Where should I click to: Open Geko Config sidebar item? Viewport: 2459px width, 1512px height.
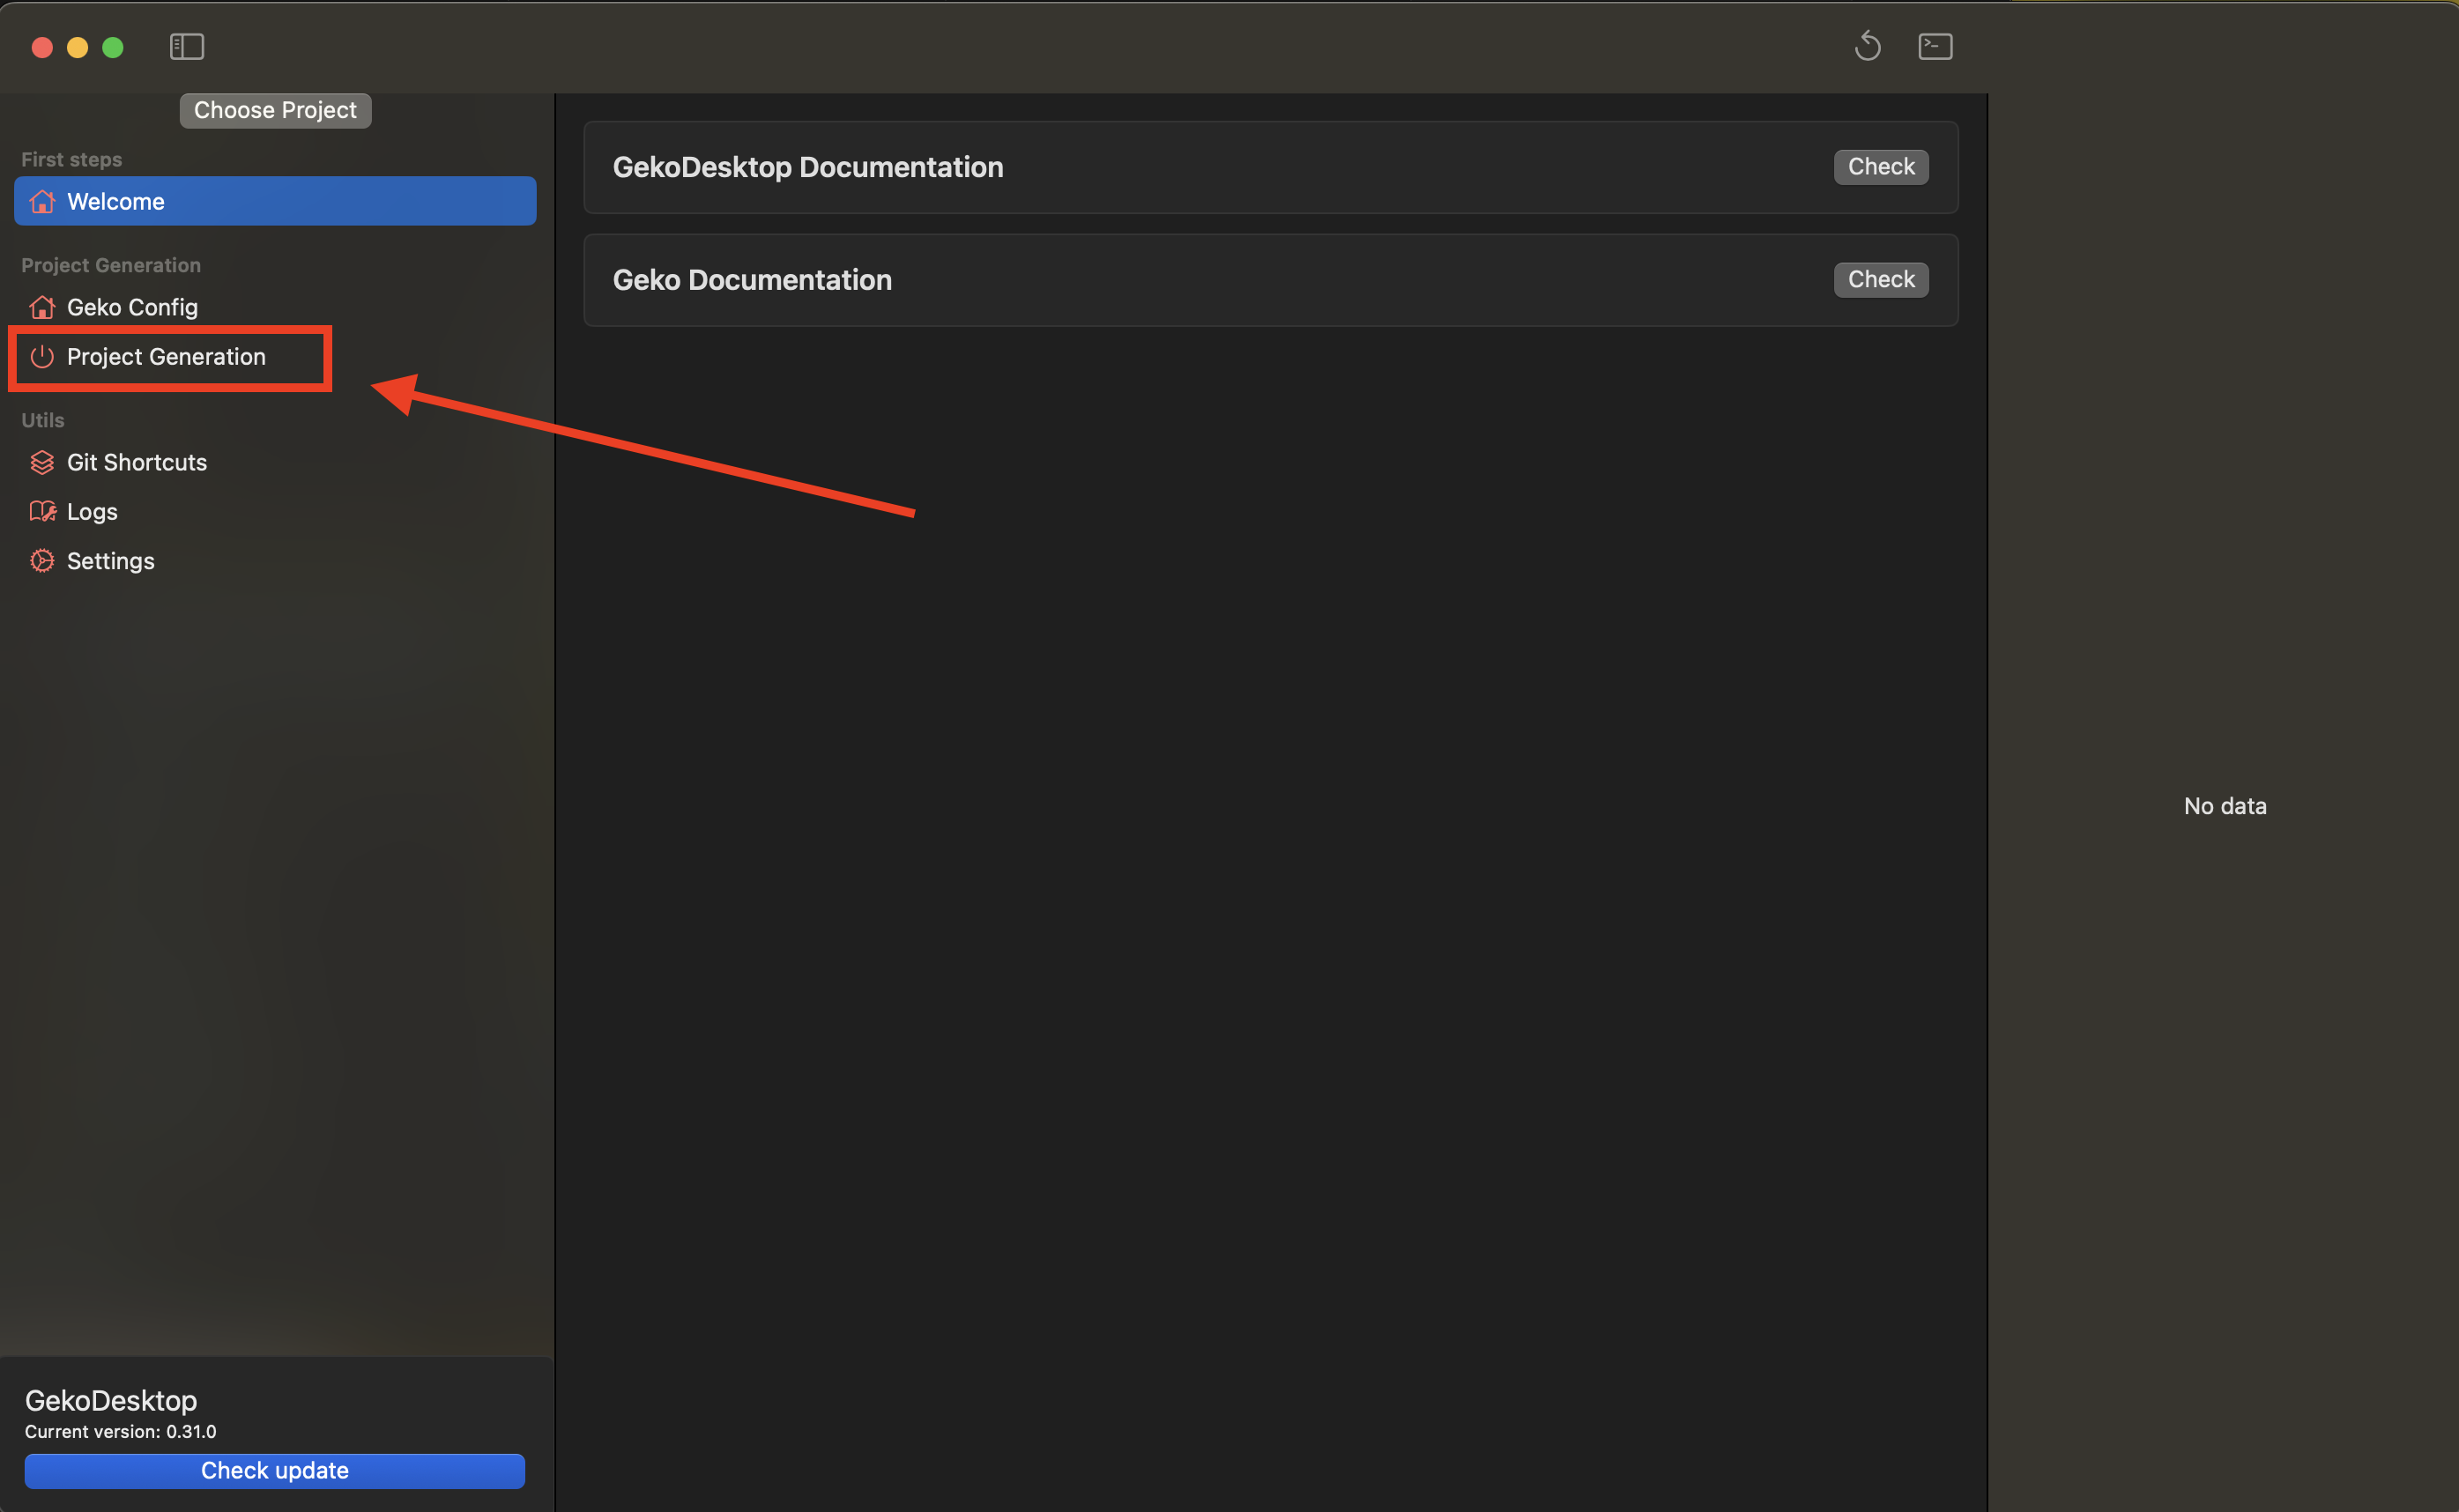[132, 307]
